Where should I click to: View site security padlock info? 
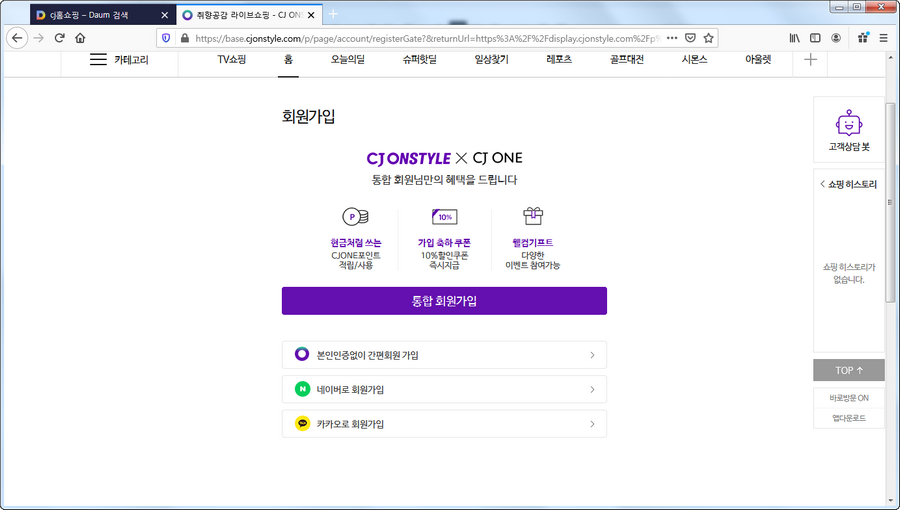184,38
